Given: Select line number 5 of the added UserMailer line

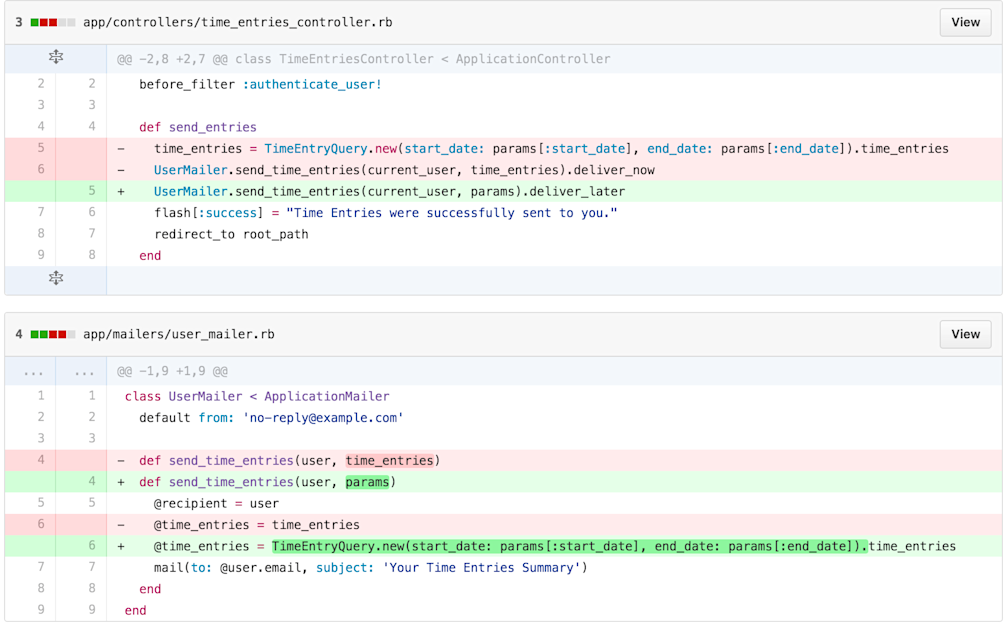Looking at the screenshot, I should coord(91,191).
